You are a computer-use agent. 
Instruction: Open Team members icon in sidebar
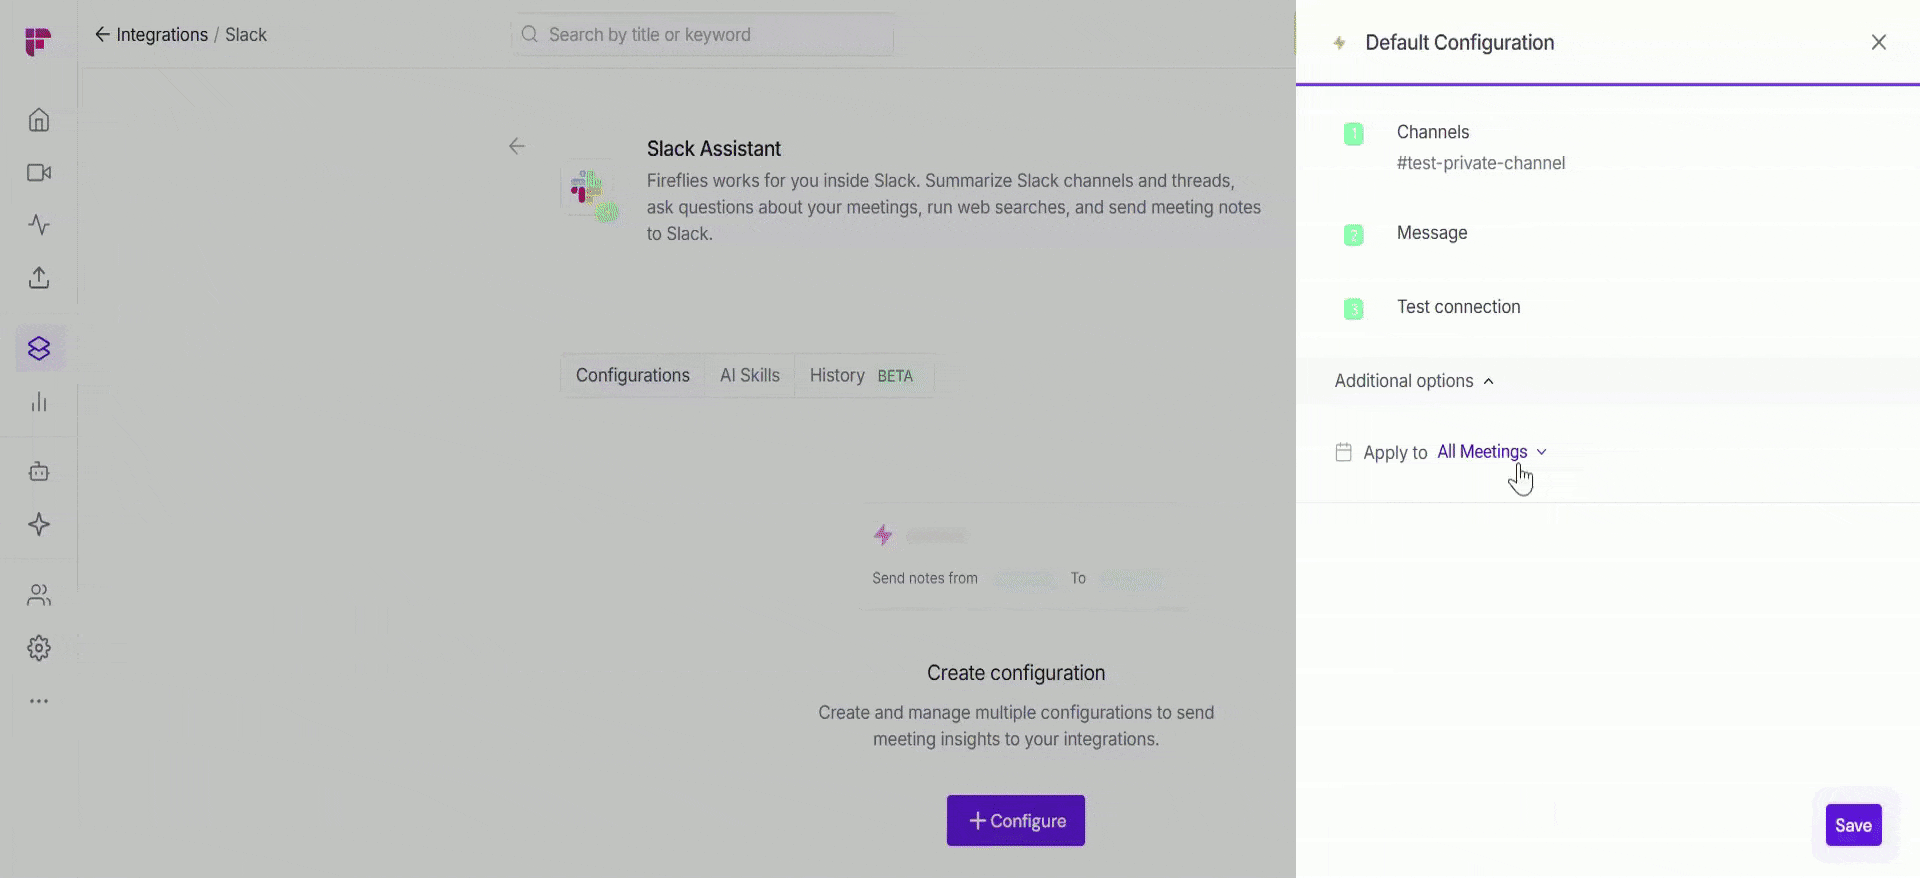(x=39, y=595)
